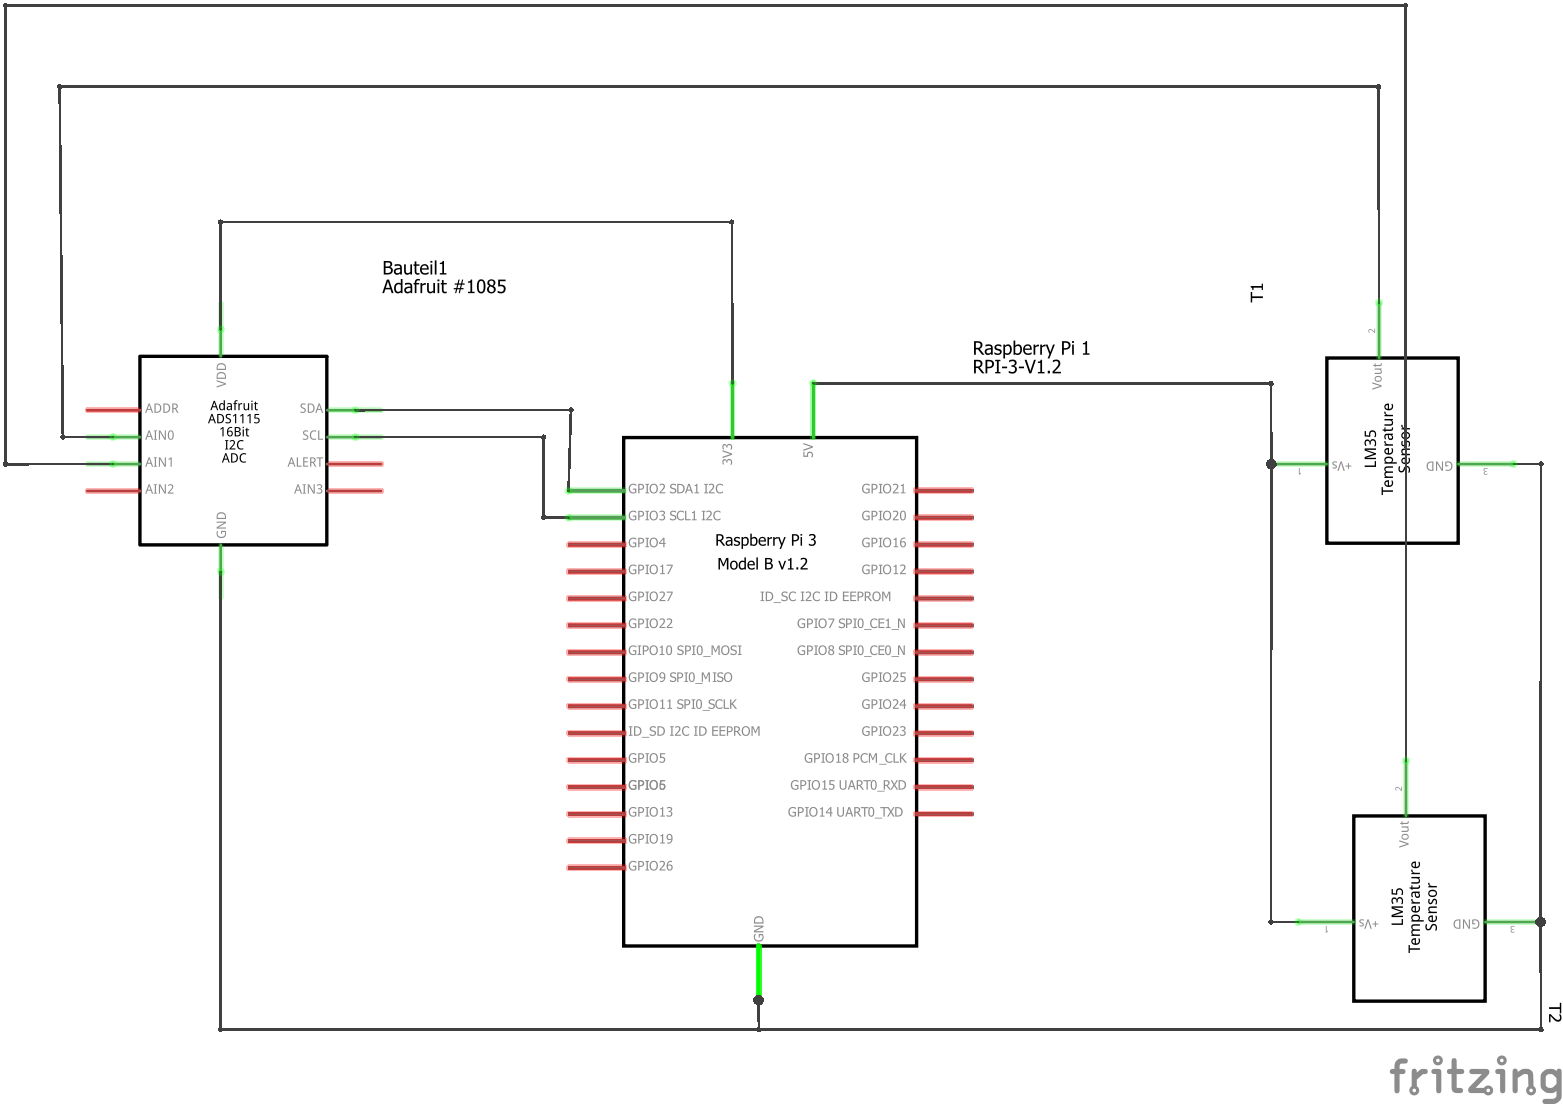Click the "GPIO20" pin label
Viewport: 1563px width, 1104px height.
coord(884,516)
